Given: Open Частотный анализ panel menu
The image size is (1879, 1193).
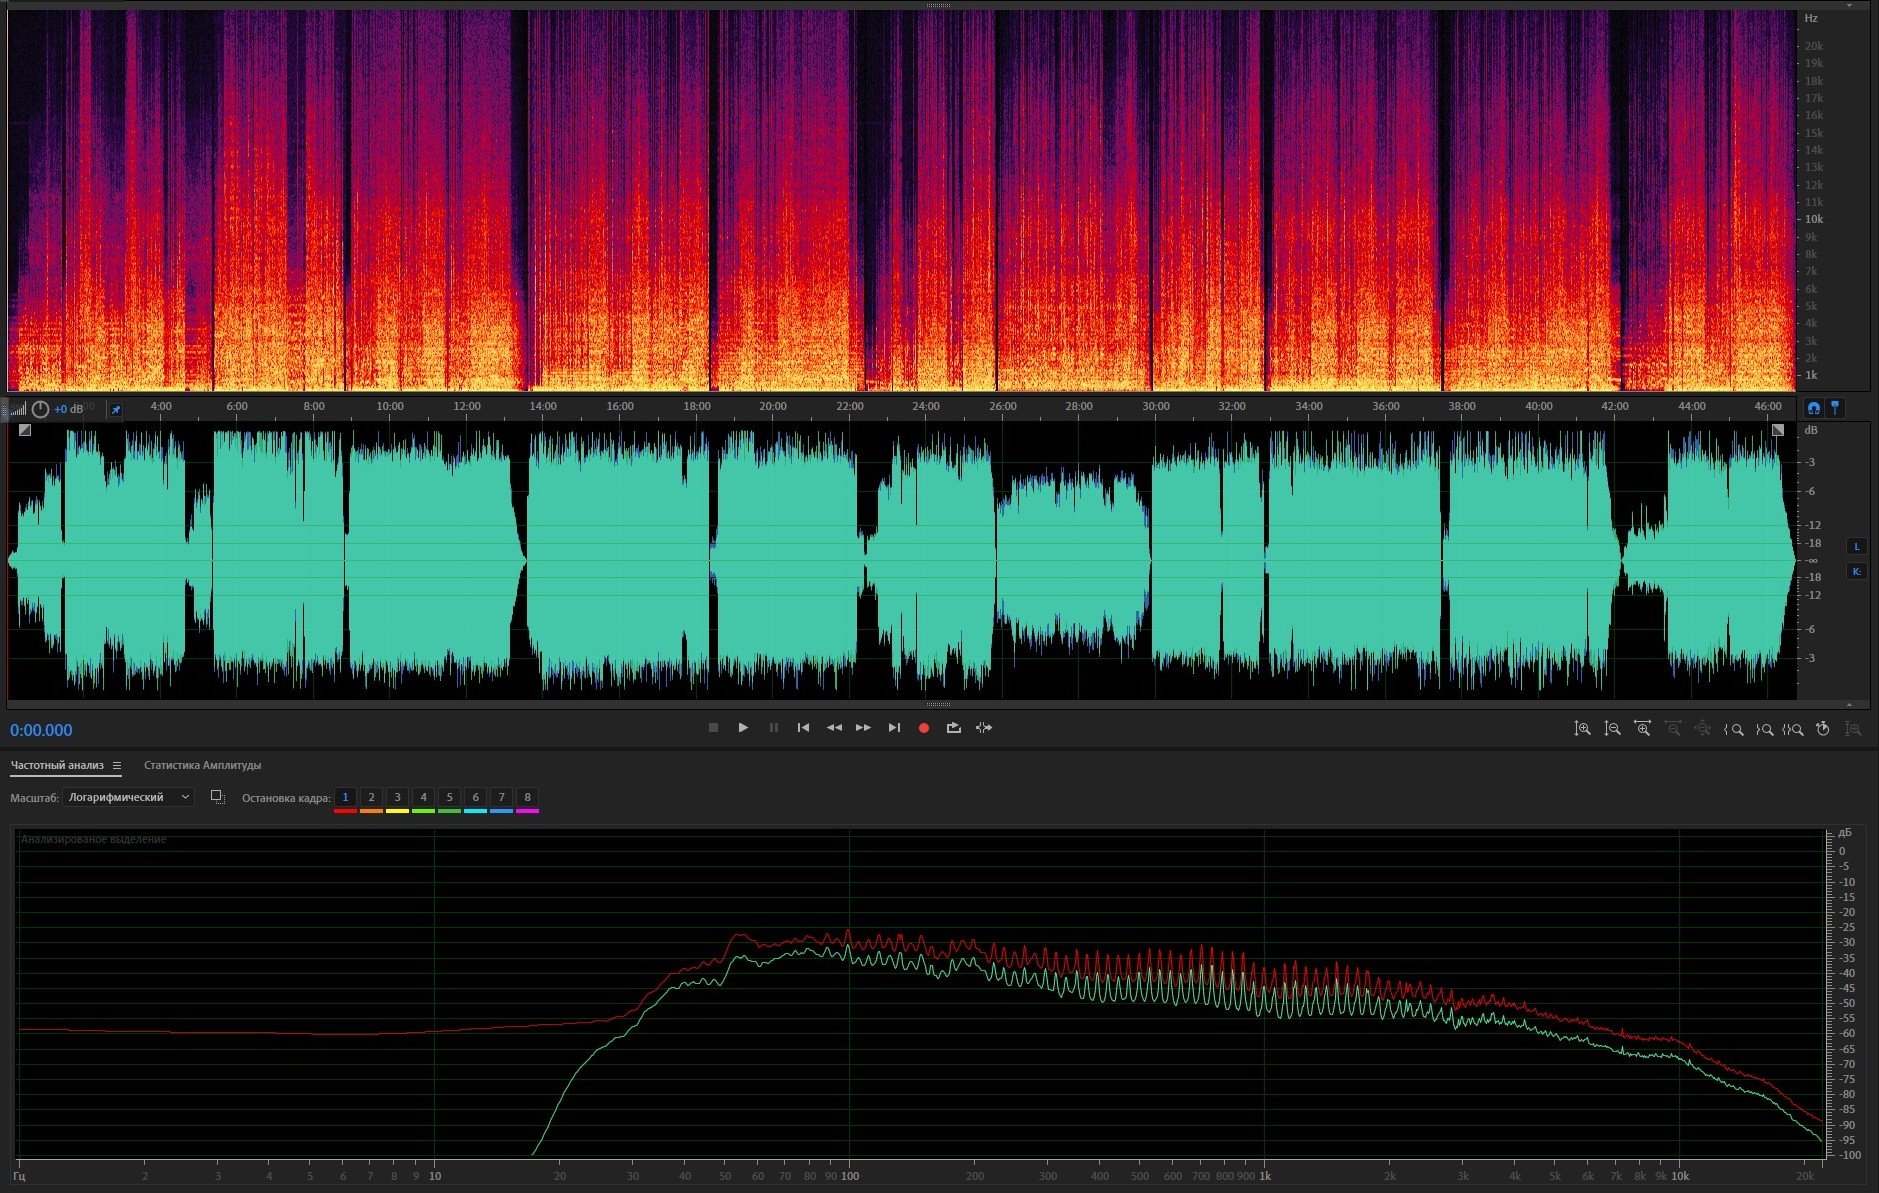Looking at the screenshot, I should 117,766.
